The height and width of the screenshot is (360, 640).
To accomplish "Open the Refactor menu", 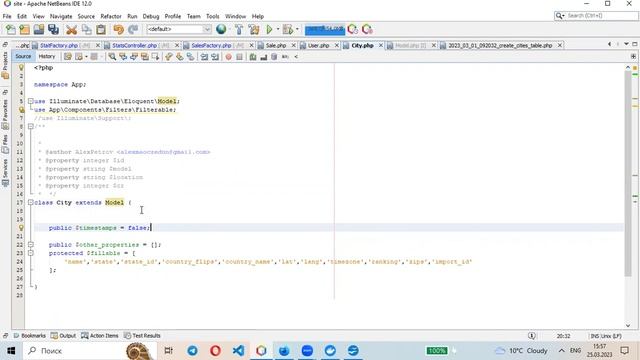I will pyautogui.click(x=111, y=16).
